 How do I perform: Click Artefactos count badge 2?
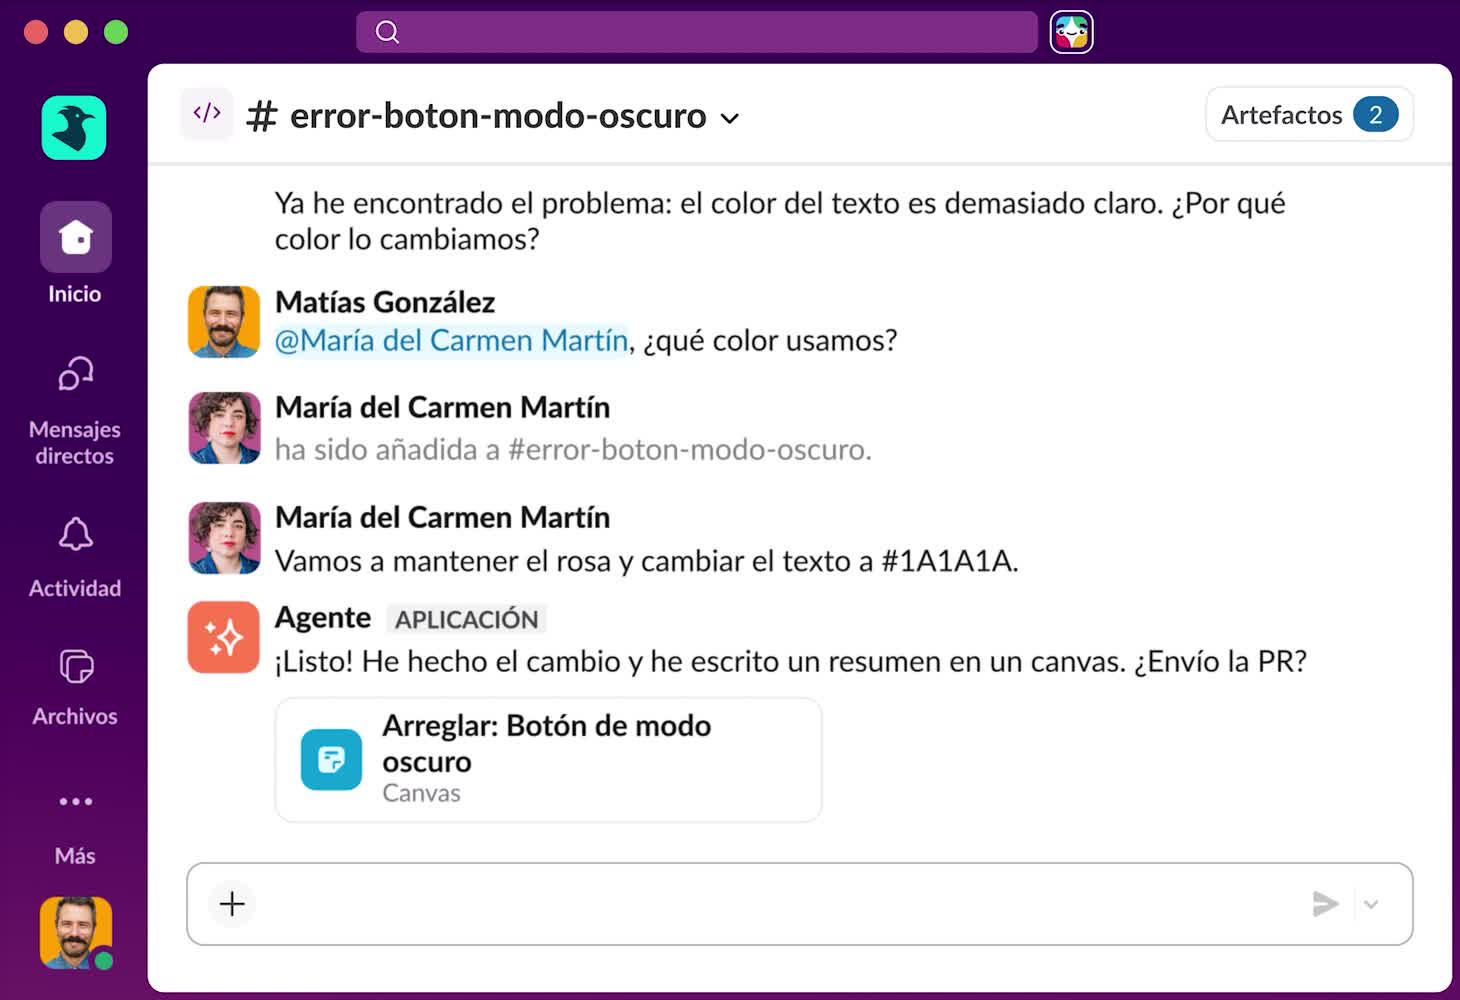point(1376,114)
